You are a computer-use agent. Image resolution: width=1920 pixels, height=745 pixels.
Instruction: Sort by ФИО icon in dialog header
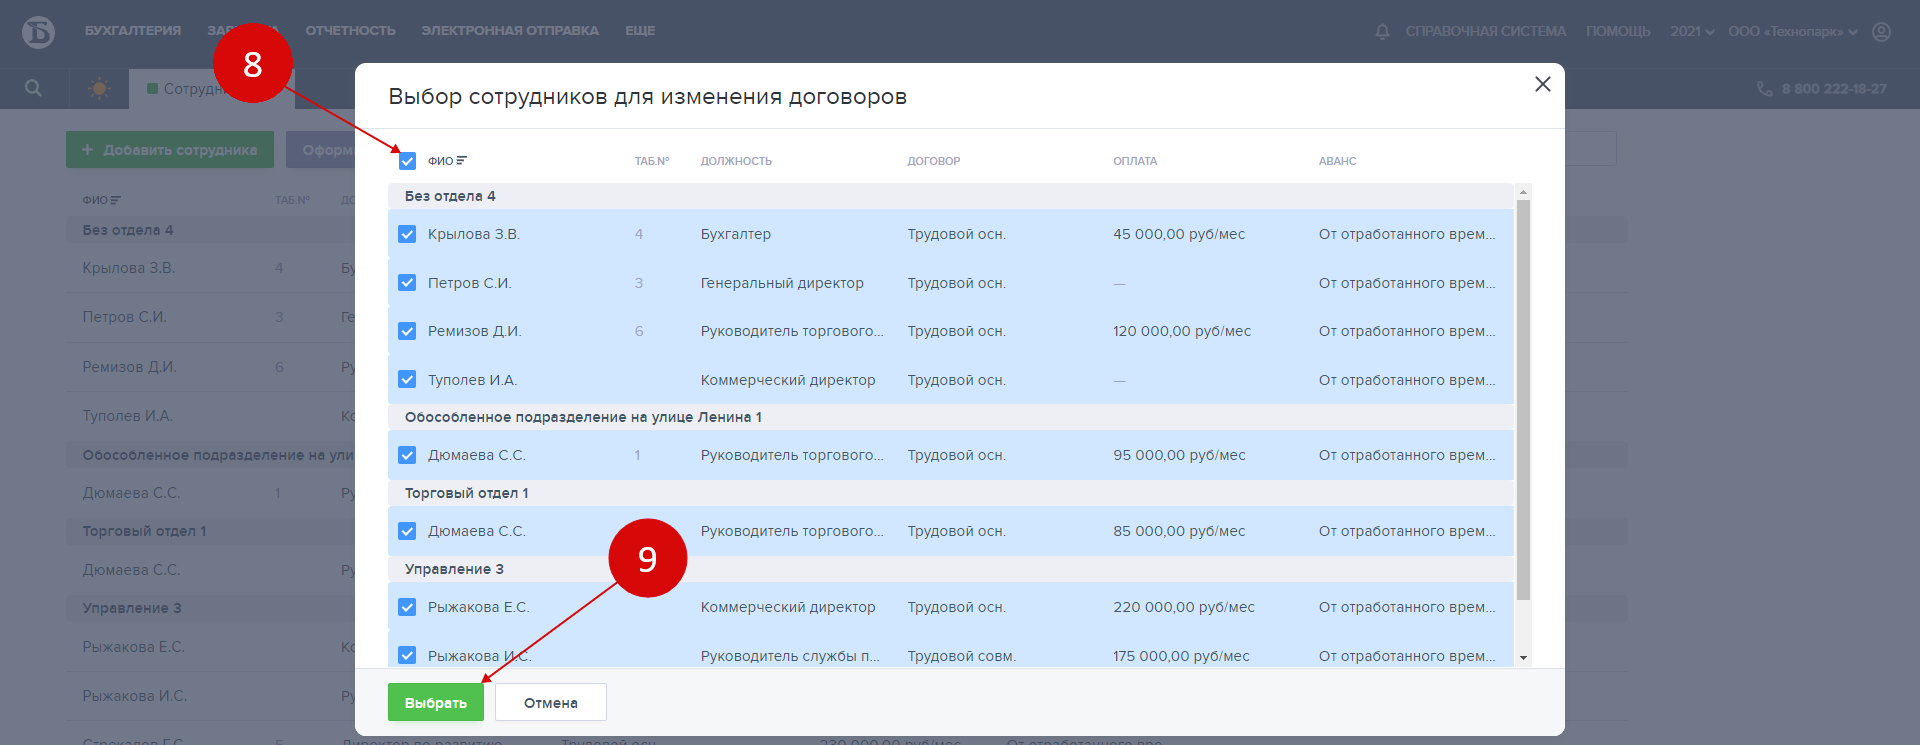(462, 161)
